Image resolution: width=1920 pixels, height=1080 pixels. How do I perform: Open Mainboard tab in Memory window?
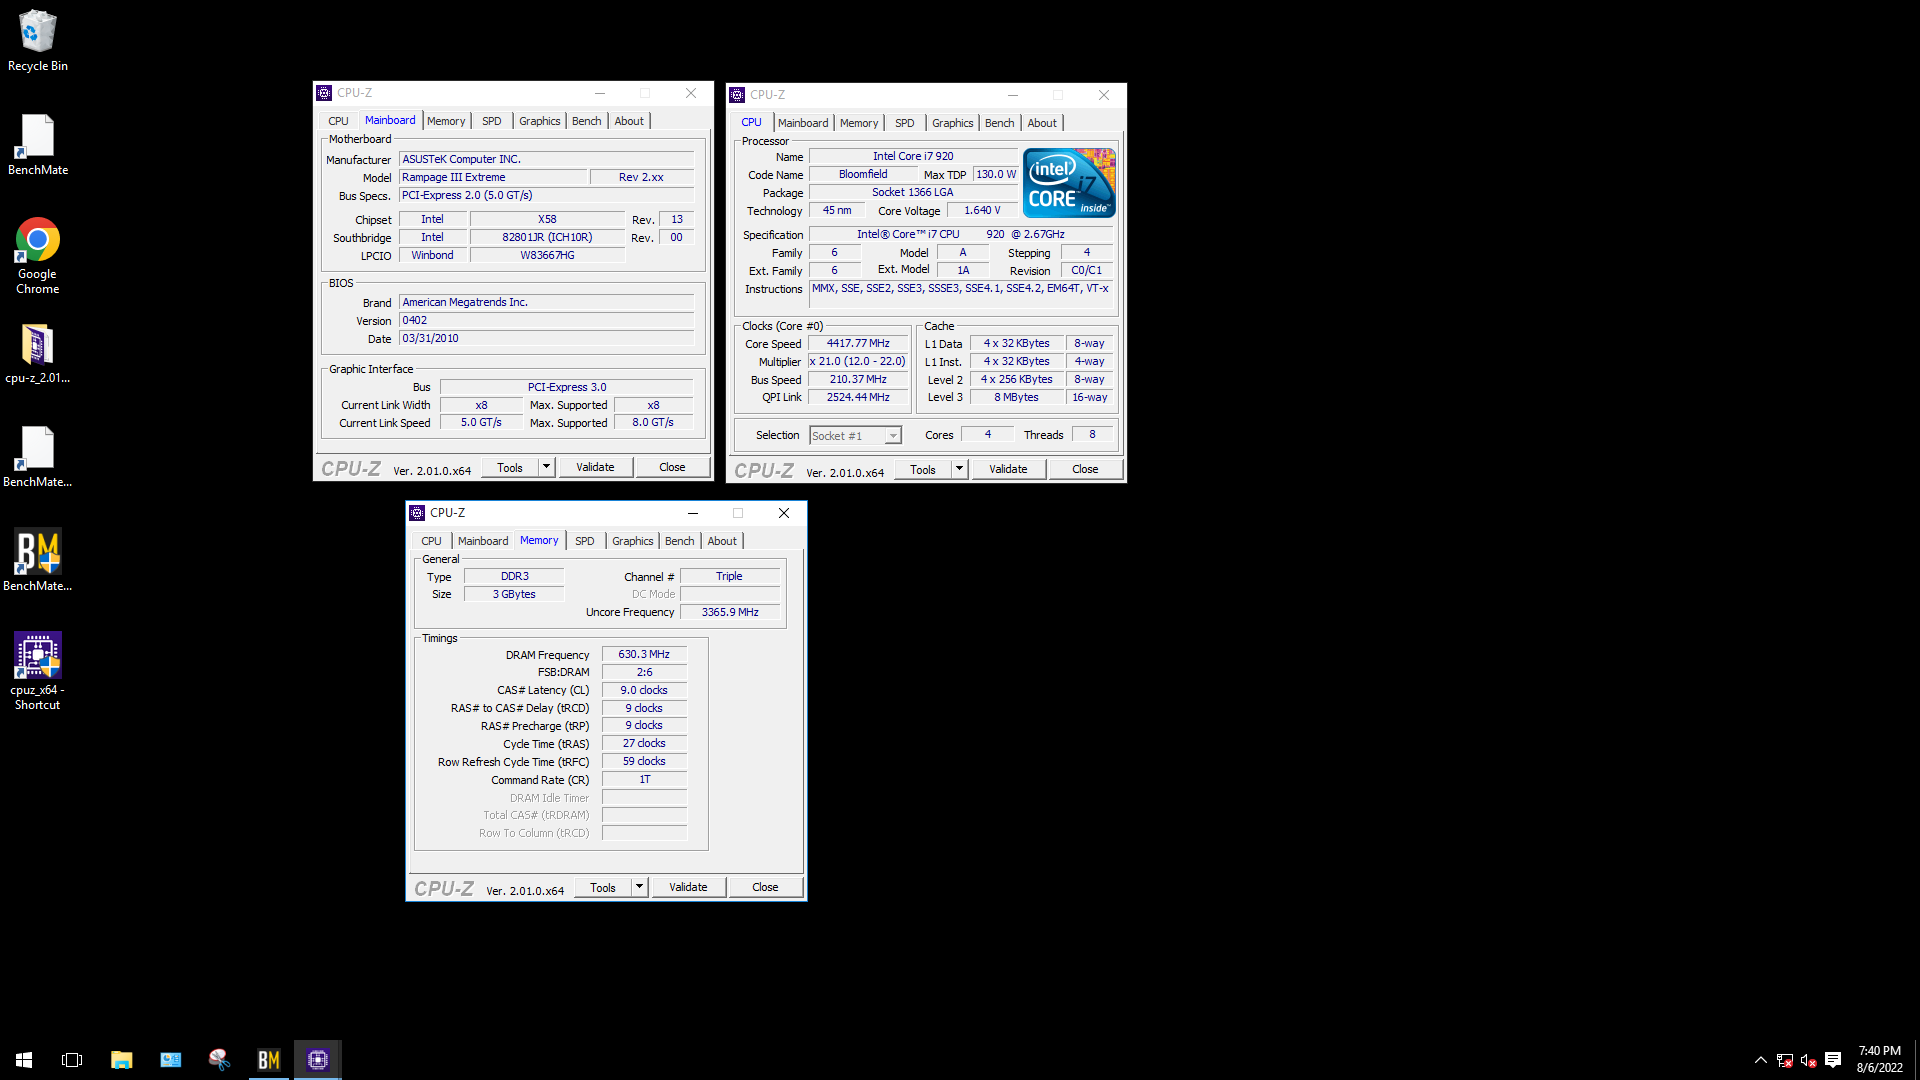coord(483,541)
